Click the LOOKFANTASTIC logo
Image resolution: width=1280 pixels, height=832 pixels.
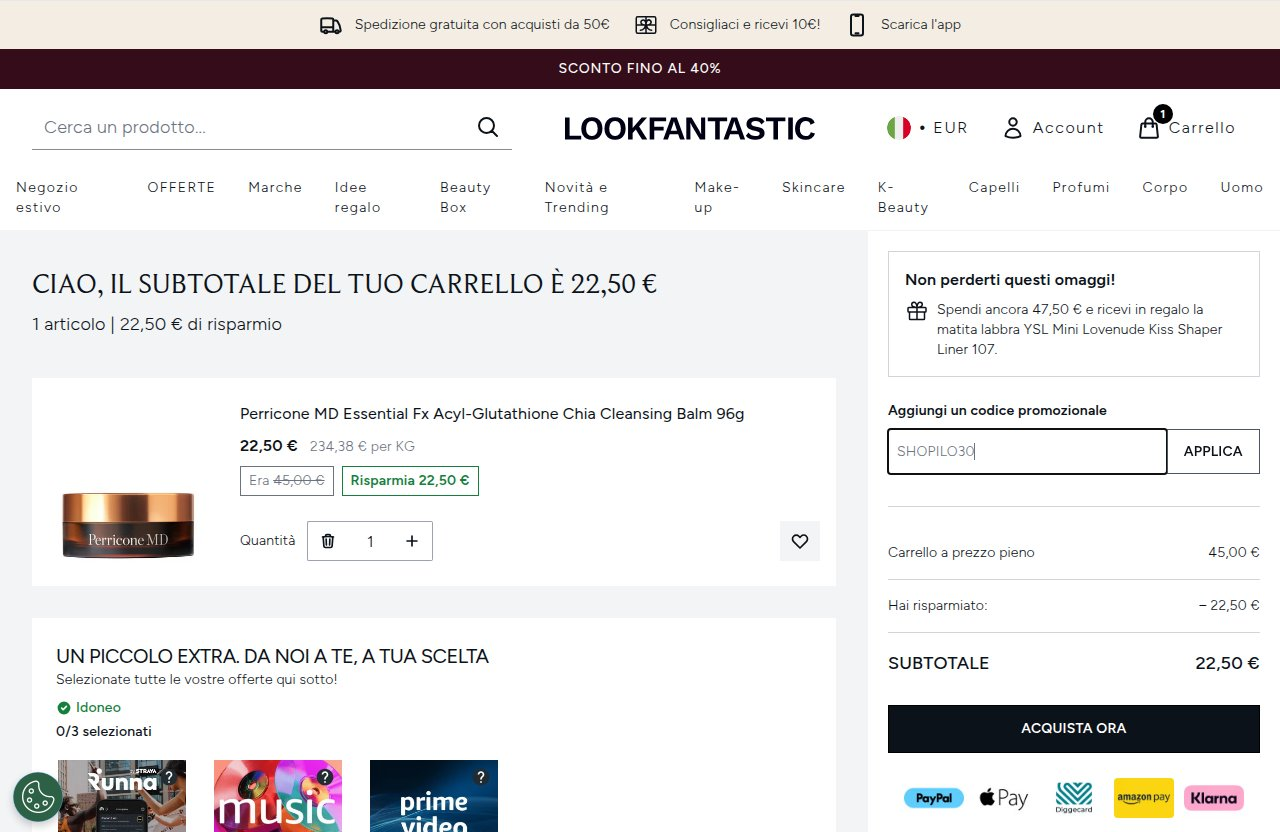point(689,128)
